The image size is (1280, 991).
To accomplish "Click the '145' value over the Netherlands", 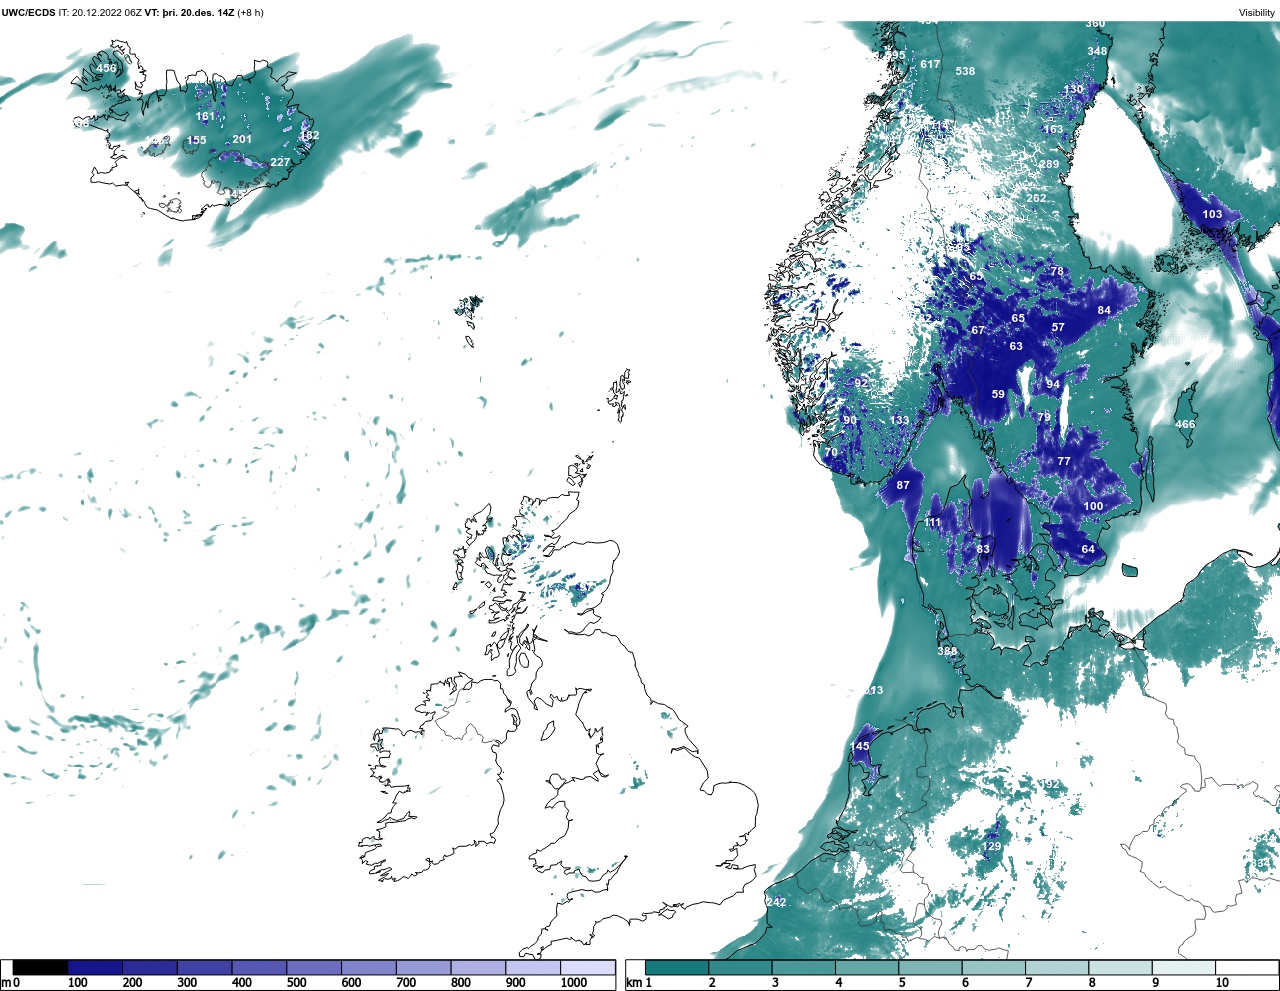I will tap(860, 746).
